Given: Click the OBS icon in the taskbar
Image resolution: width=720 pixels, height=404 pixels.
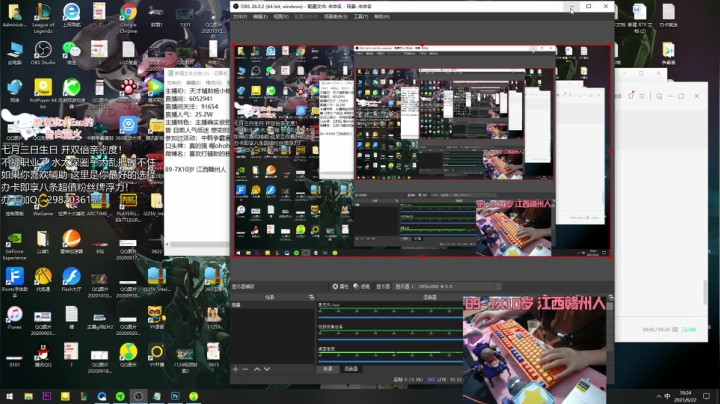Looking at the screenshot, I should (138, 396).
